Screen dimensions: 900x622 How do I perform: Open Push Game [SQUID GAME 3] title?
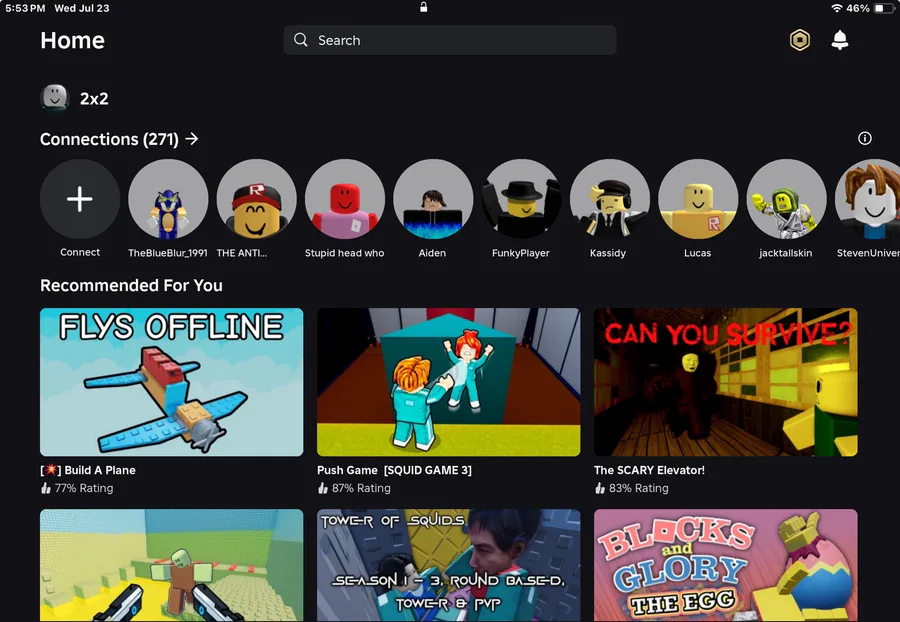pyautogui.click(x=394, y=470)
